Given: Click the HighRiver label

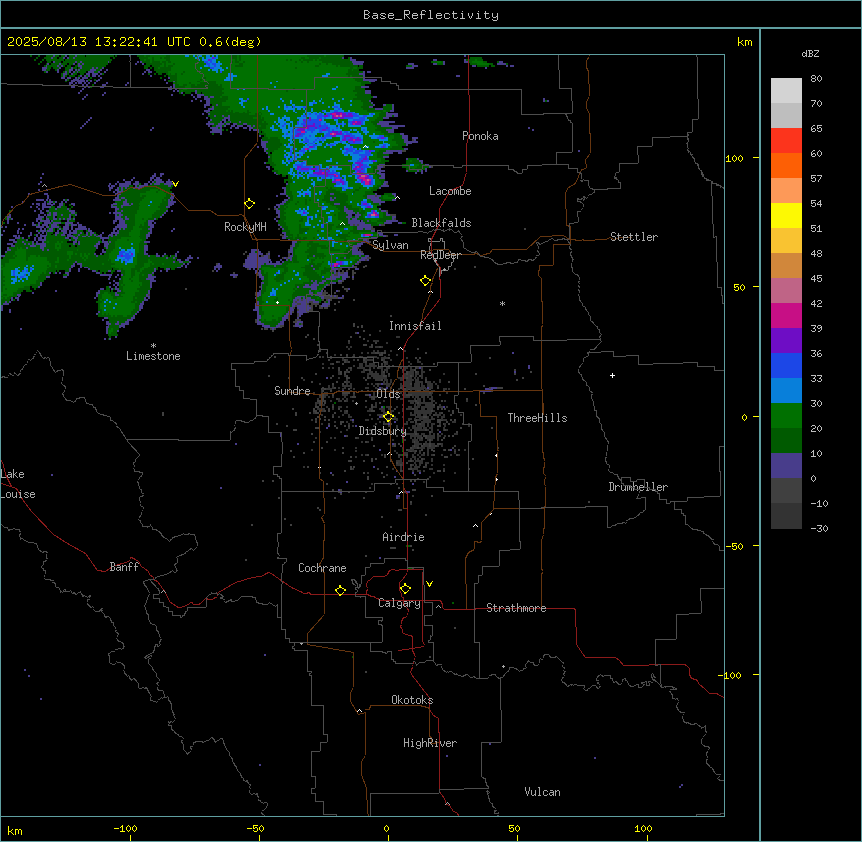Looking at the screenshot, I should pyautogui.click(x=430, y=743).
